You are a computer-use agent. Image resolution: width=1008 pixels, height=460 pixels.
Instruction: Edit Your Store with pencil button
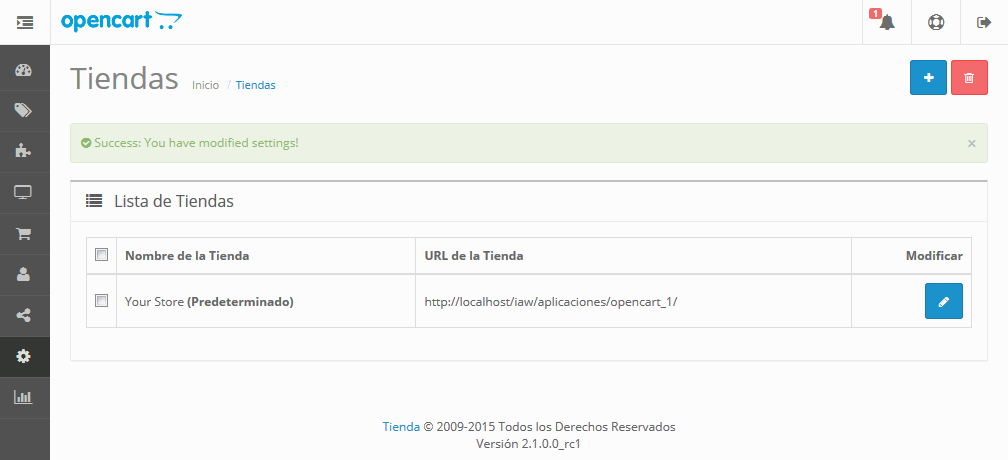click(943, 301)
